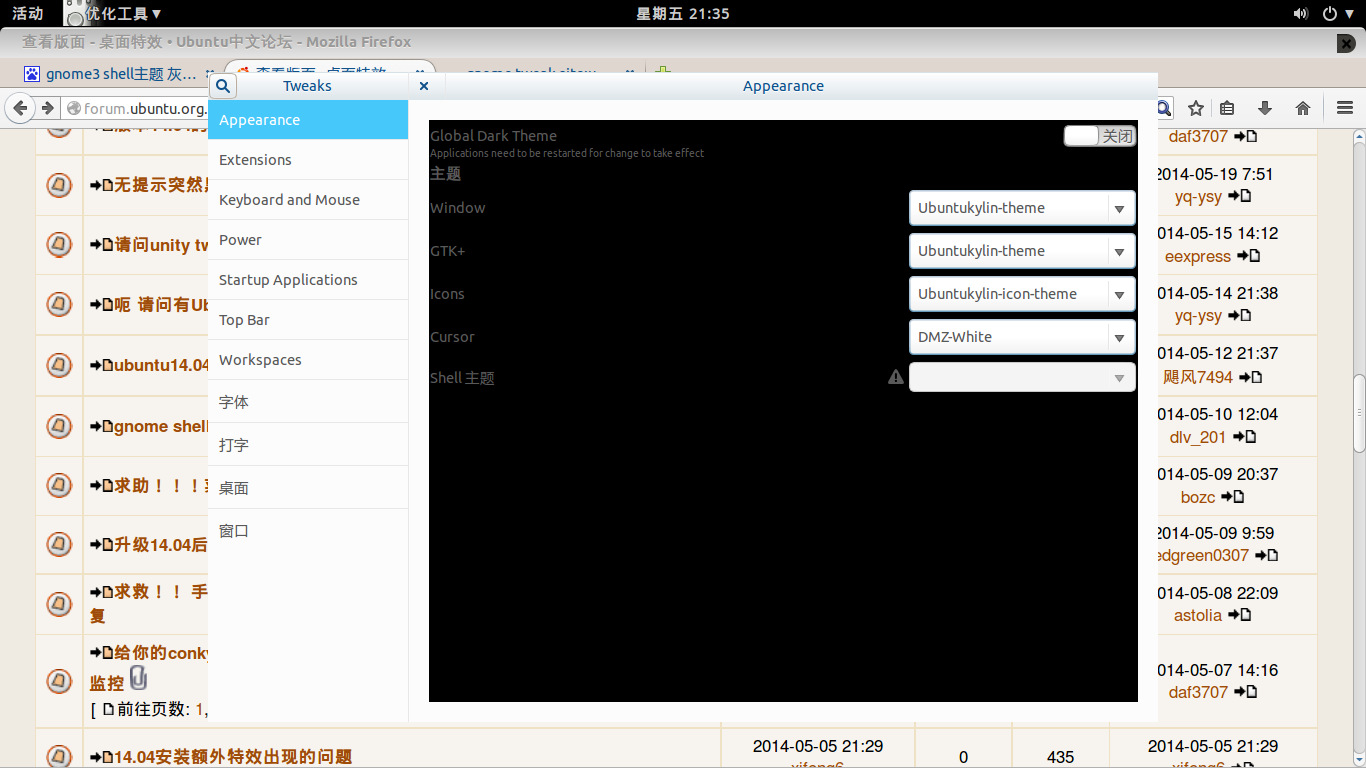This screenshot has width=1366, height=768.
Task: Open the Window theme dropdown
Action: pyautogui.click(x=1022, y=208)
